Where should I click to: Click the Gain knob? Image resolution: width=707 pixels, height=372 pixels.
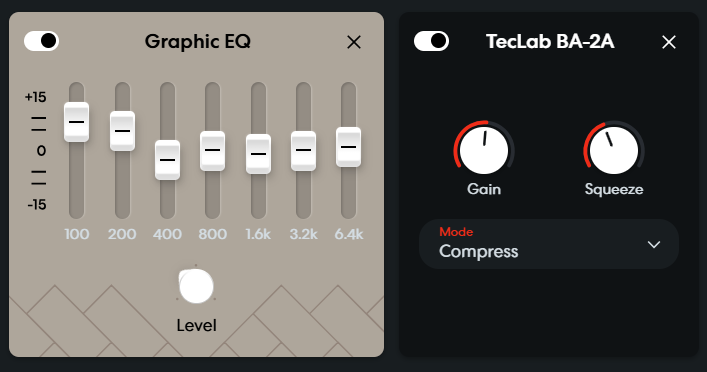[x=484, y=150]
